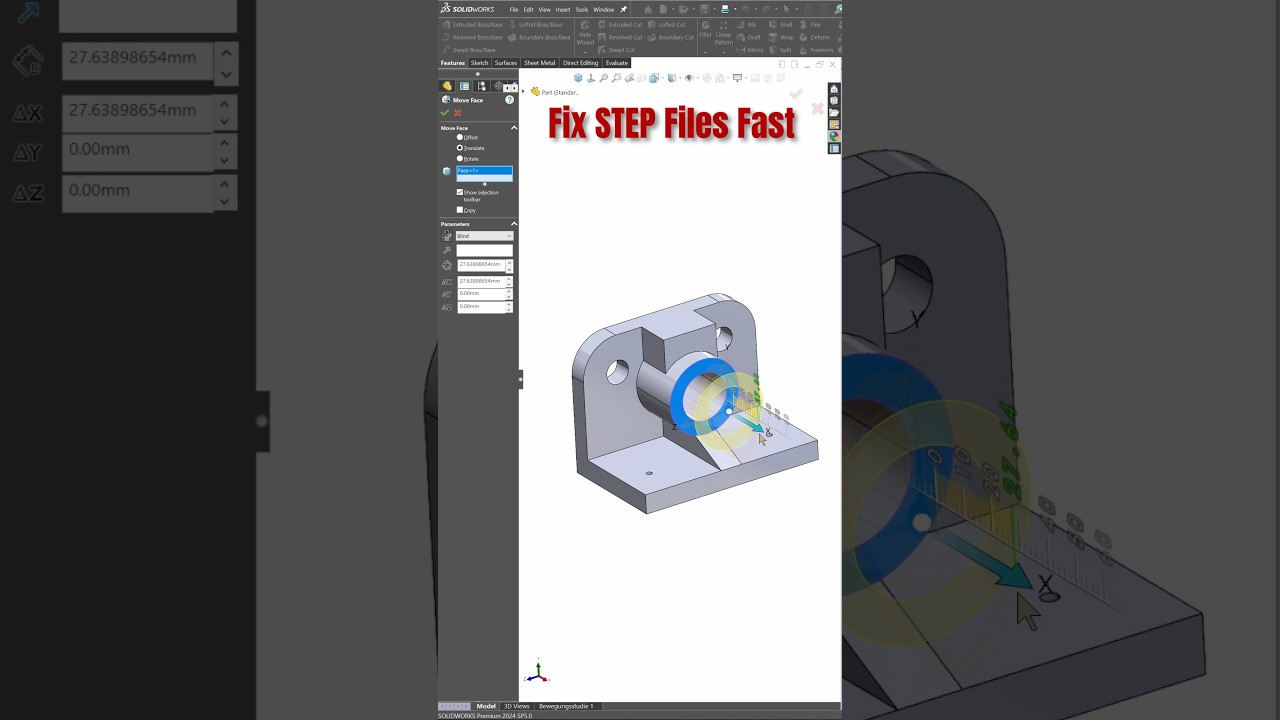Open the Linear Pattern dropdown arrow

pos(724,52)
